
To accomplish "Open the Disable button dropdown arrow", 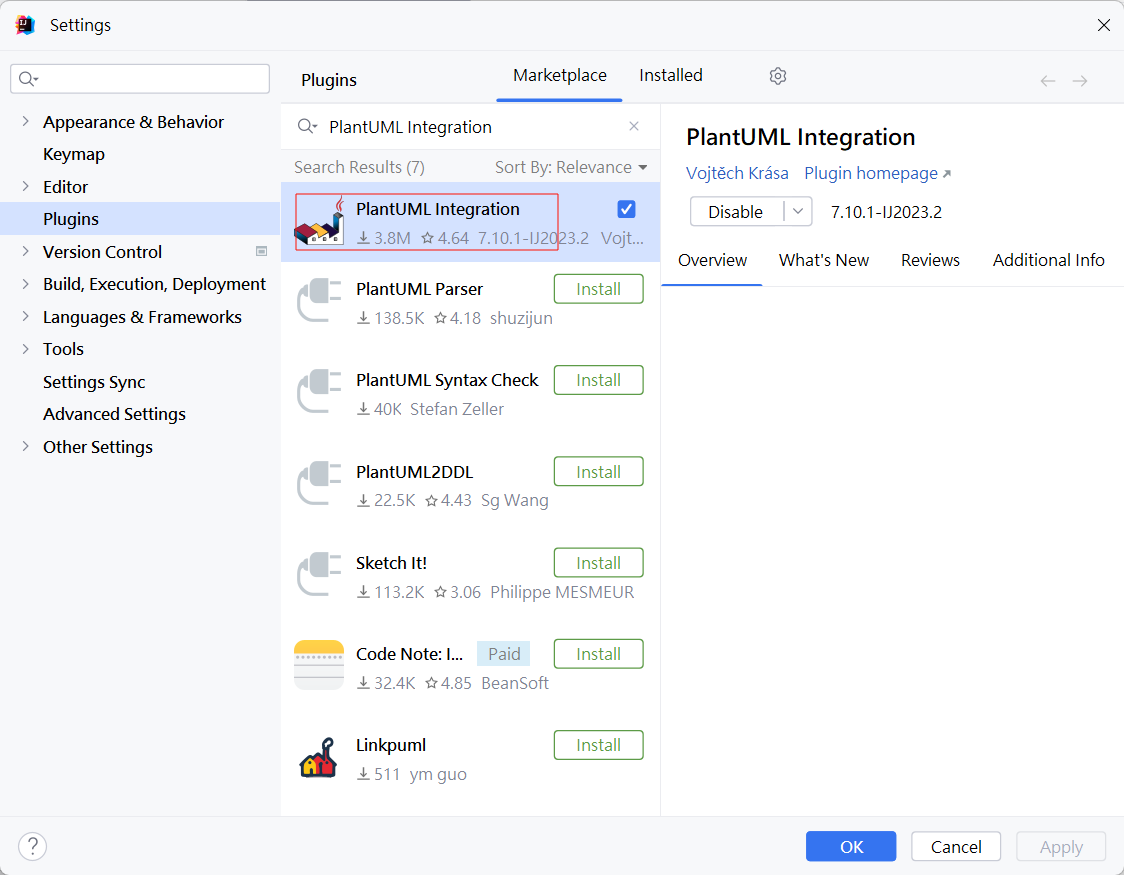I will 798,211.
